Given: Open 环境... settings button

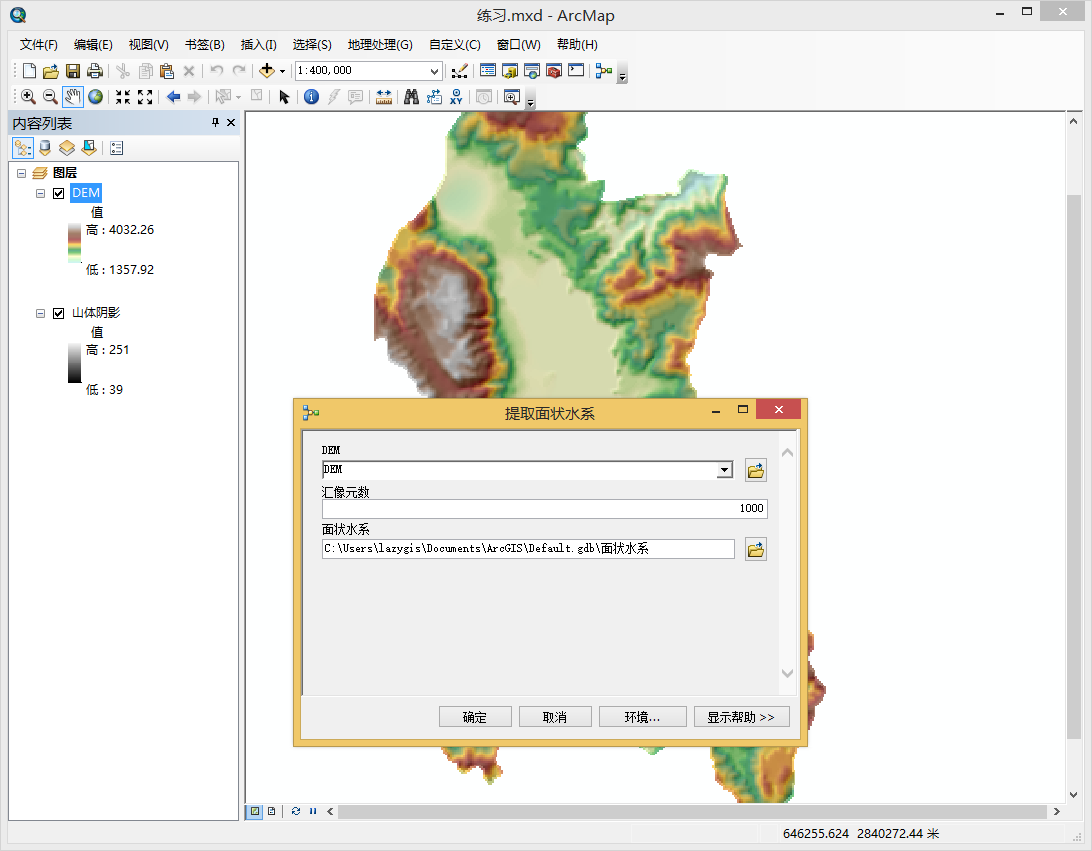Looking at the screenshot, I should coord(642,717).
